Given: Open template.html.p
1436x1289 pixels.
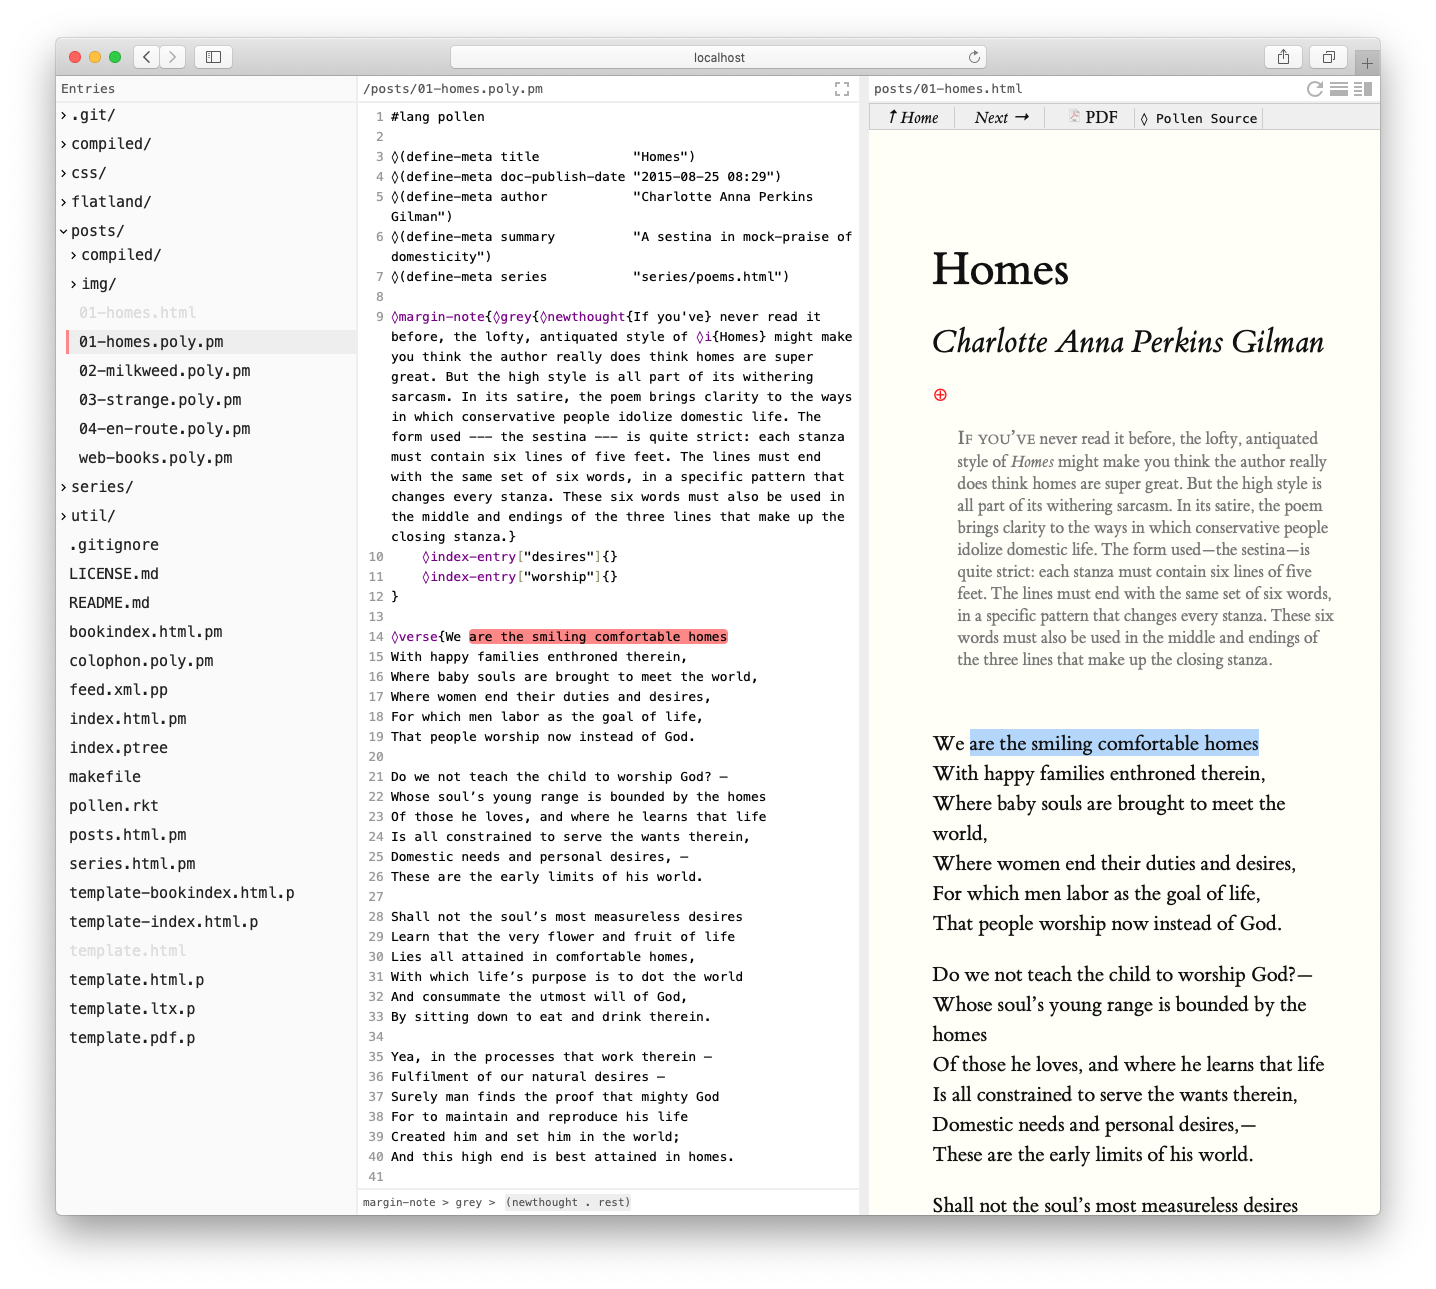Looking at the screenshot, I should 137,980.
